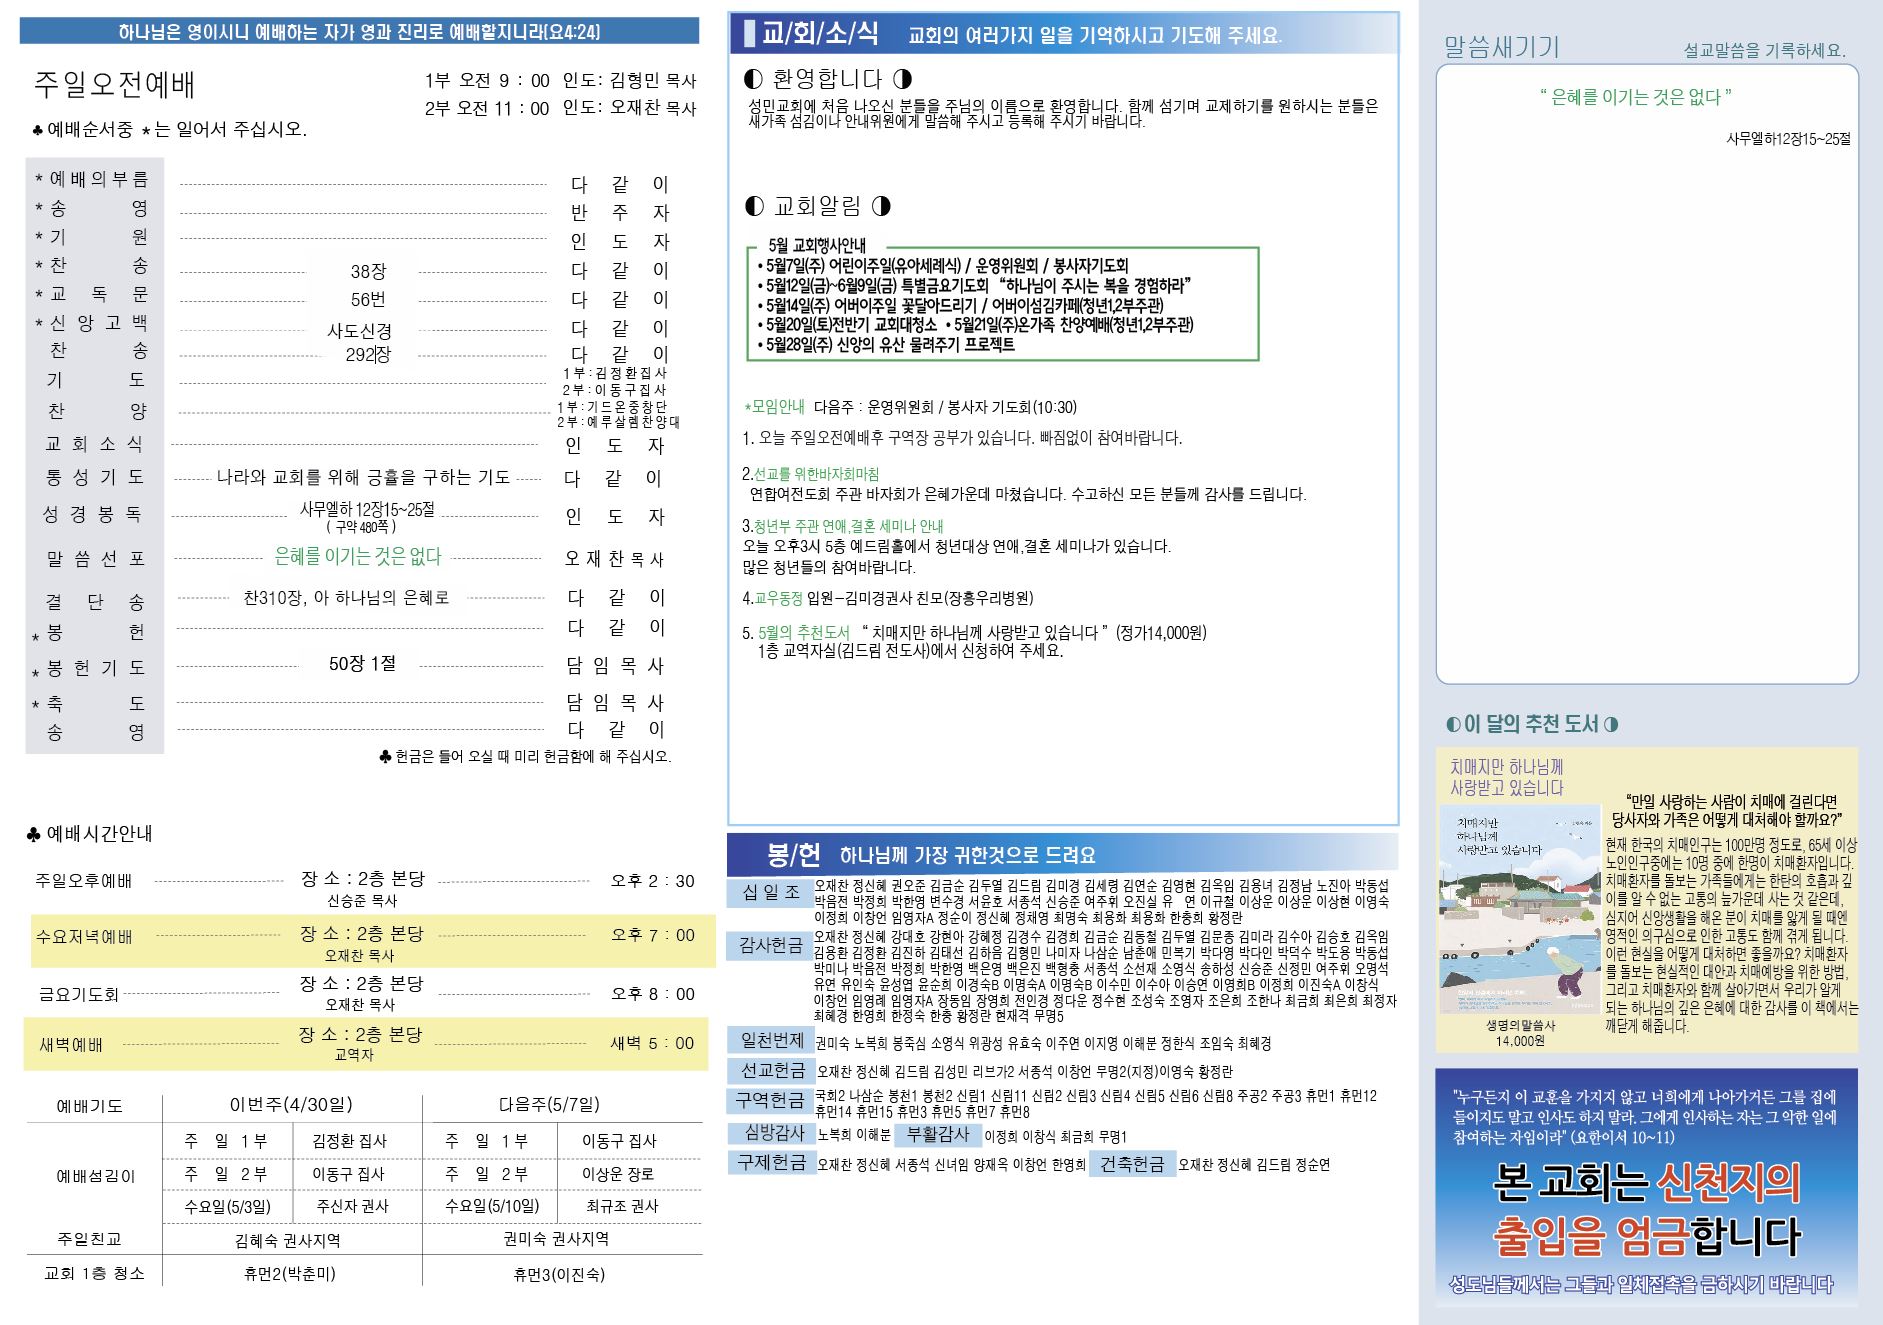
Task: Click the 설교말씀을 기록하세요 caption
Action: pyautogui.click(x=1765, y=50)
